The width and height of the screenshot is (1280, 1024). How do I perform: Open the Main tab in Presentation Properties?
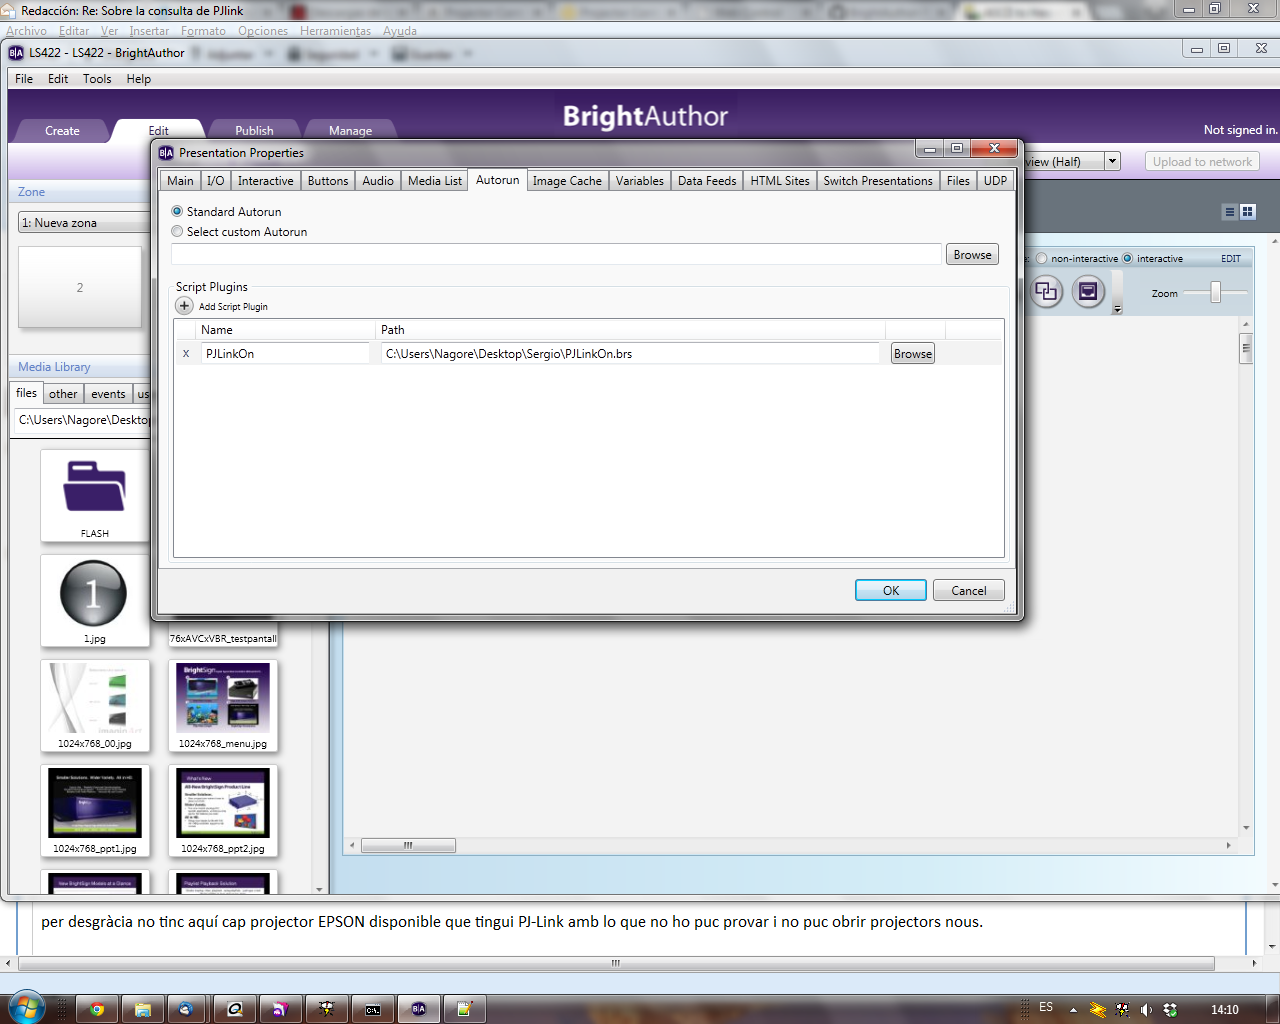point(180,181)
